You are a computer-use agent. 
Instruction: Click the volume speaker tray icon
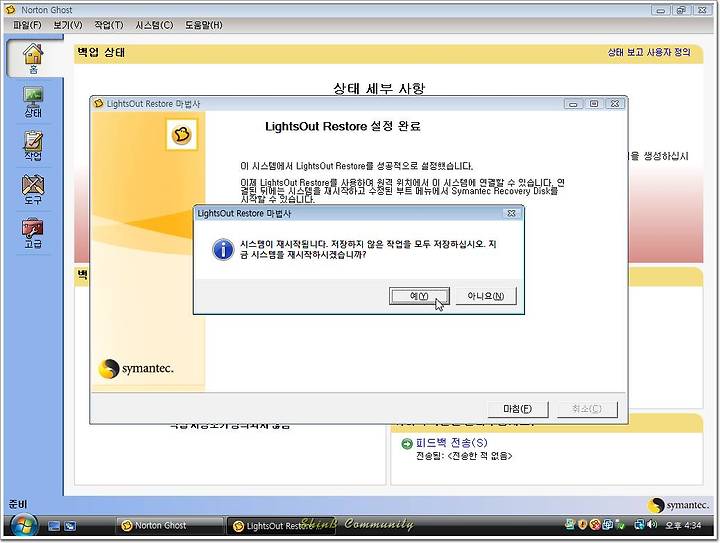pyautogui.click(x=652, y=524)
